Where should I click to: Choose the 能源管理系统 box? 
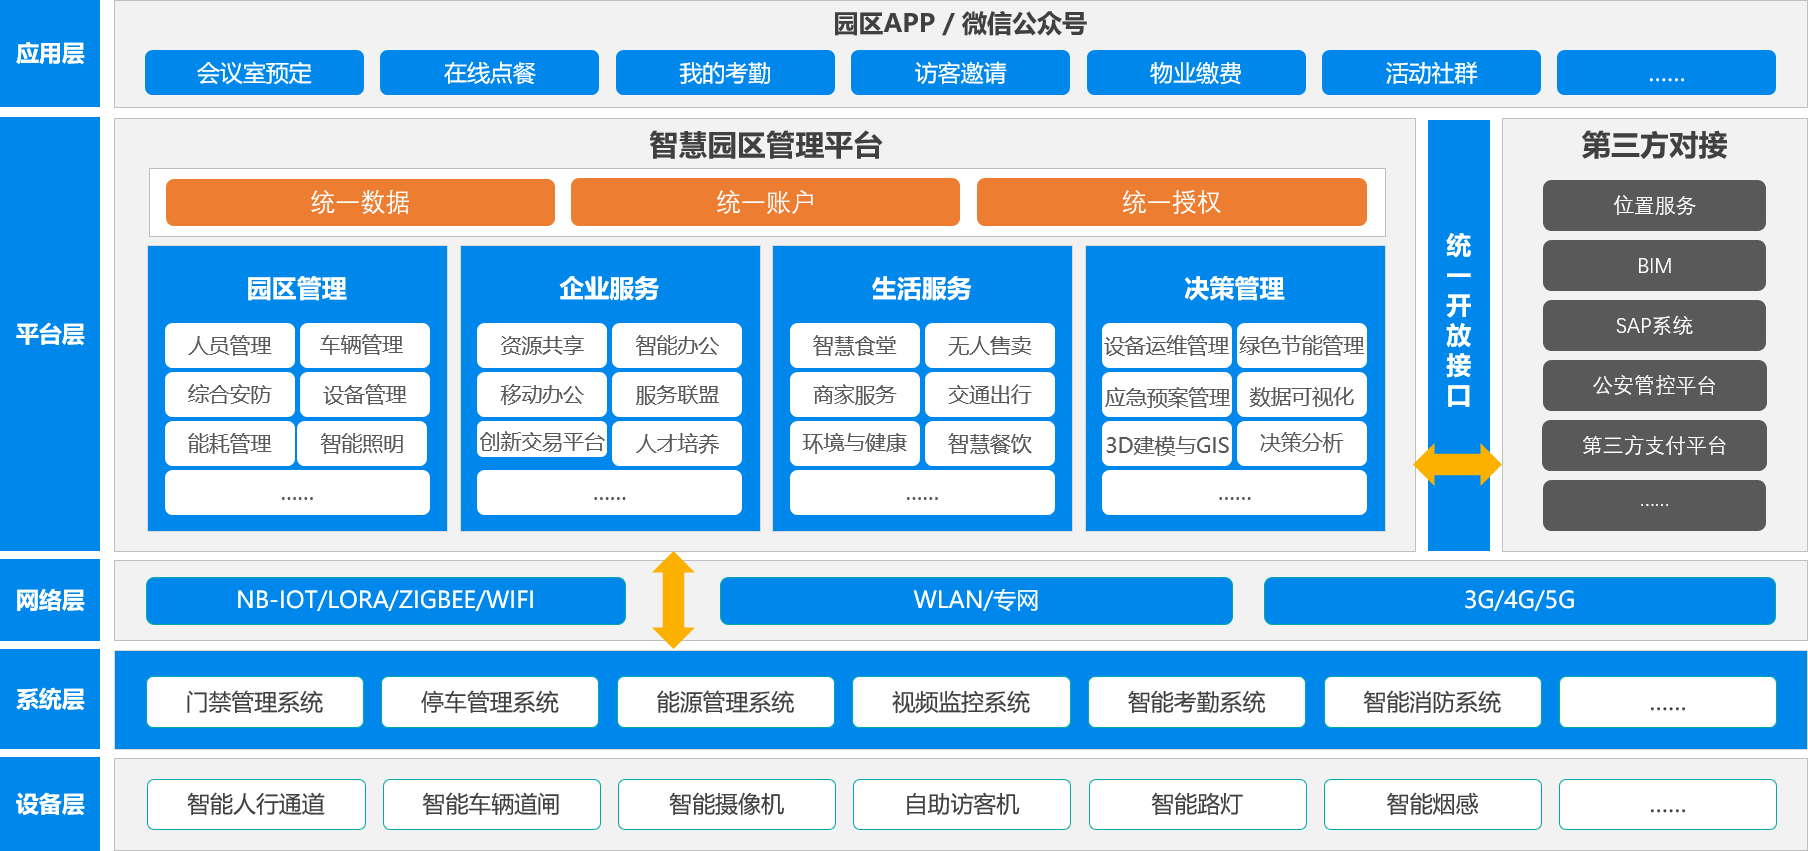726,702
